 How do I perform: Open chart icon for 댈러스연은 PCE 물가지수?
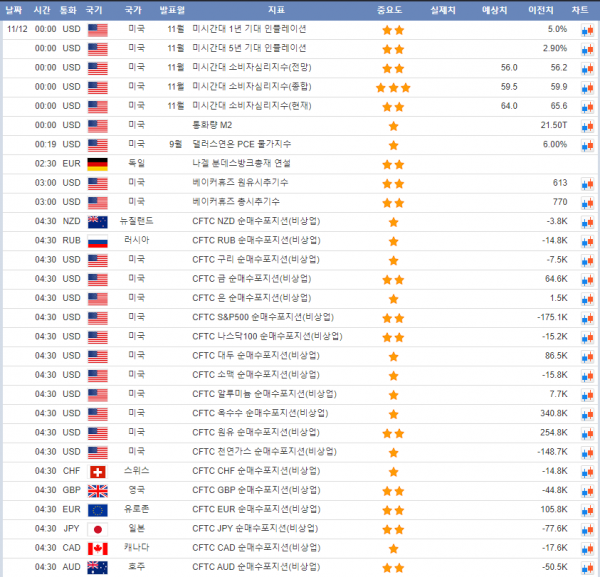tap(587, 145)
